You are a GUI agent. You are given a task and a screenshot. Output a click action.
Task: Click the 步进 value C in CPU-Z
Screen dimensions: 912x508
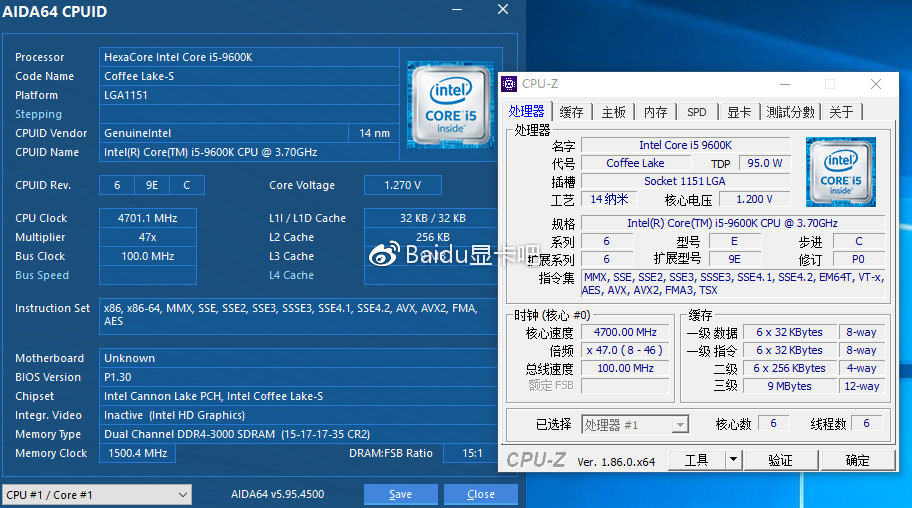859,241
